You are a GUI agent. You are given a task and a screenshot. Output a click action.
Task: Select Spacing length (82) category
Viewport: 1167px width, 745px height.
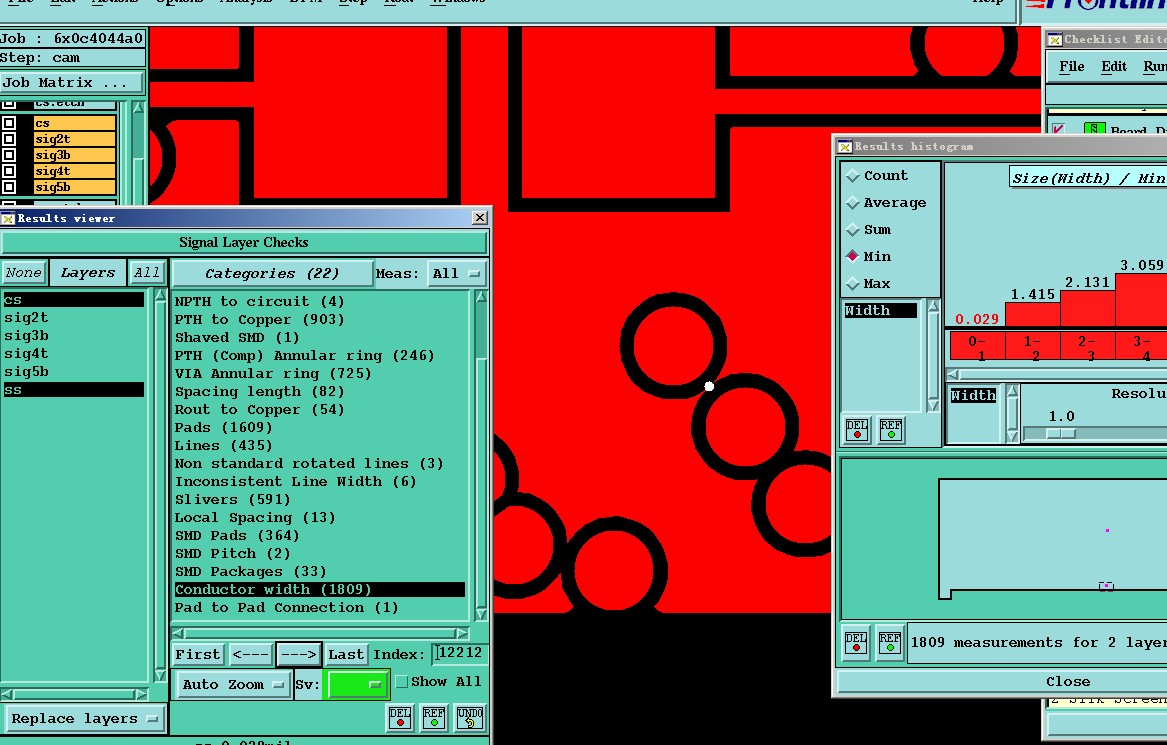[320, 391]
